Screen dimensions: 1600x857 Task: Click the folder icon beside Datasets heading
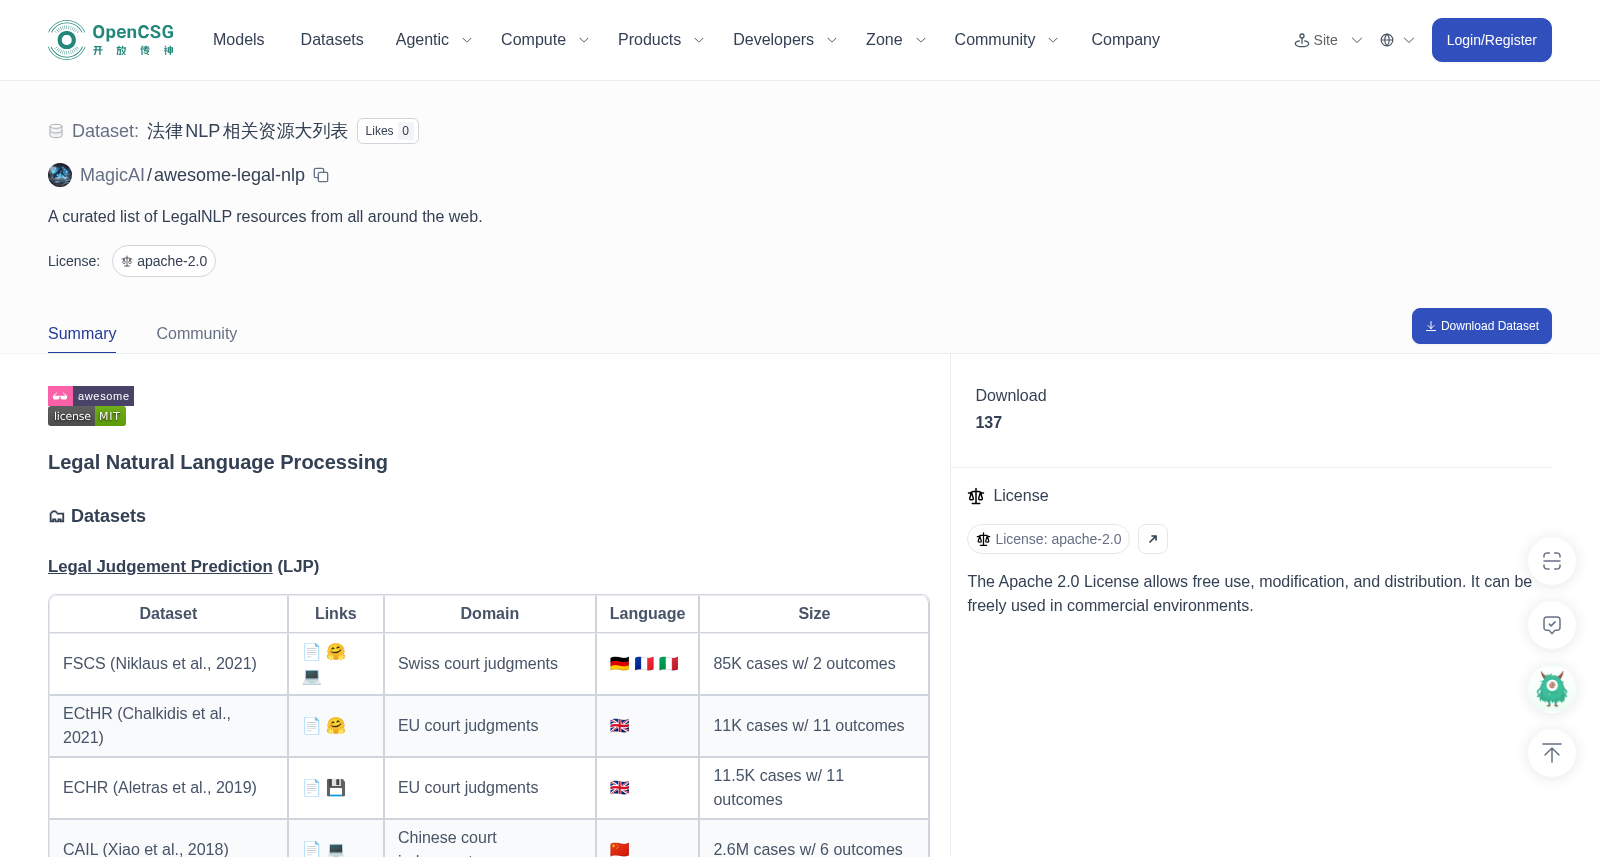57,517
